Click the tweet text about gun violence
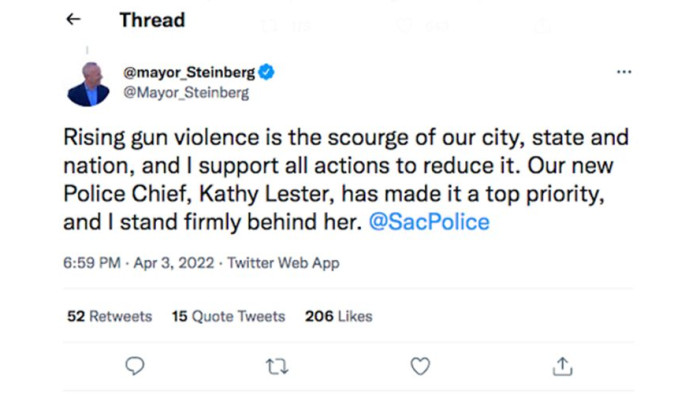 tap(346, 179)
